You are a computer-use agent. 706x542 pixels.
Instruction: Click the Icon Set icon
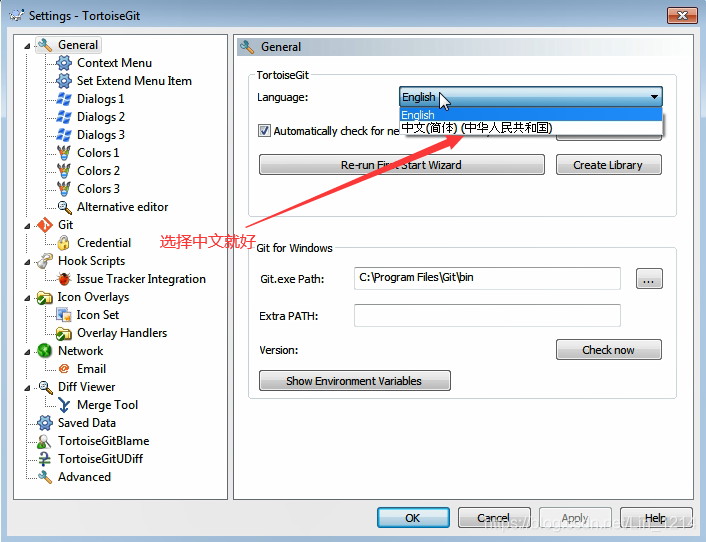click(64, 315)
